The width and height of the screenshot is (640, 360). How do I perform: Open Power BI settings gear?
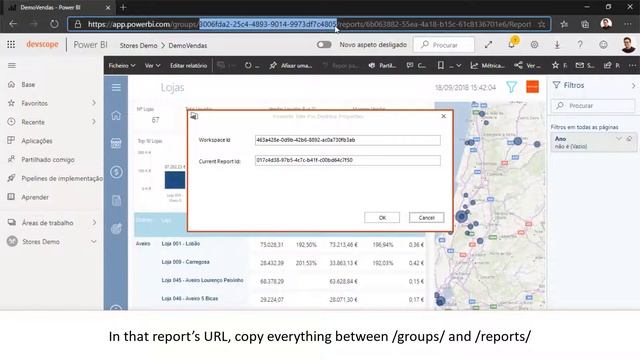pyautogui.click(x=534, y=44)
